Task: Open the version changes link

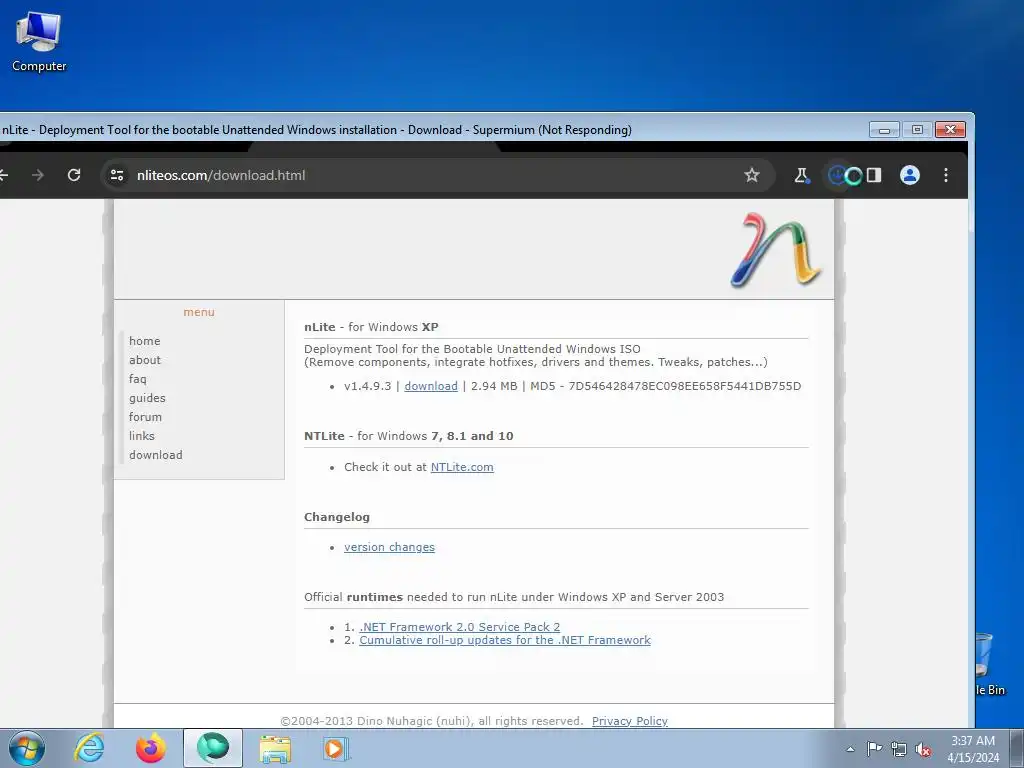Action: pyautogui.click(x=389, y=547)
